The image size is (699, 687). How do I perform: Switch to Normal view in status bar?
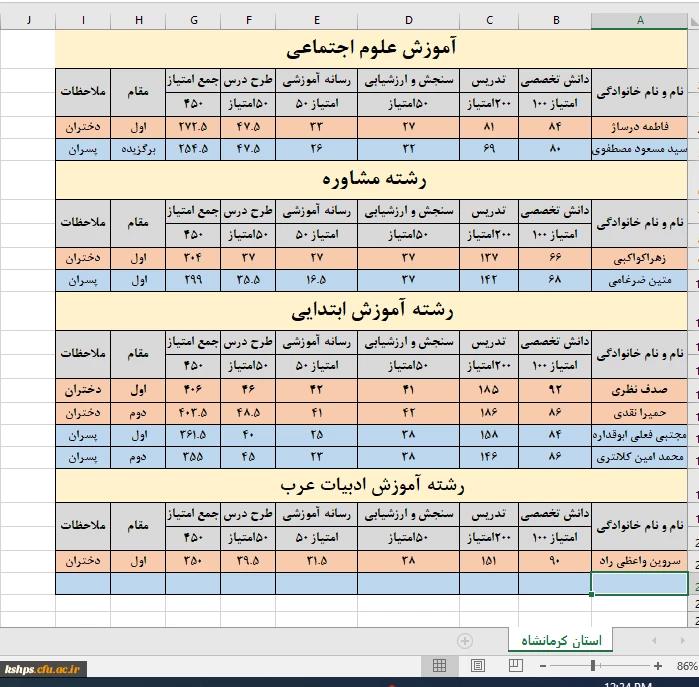coord(439,666)
